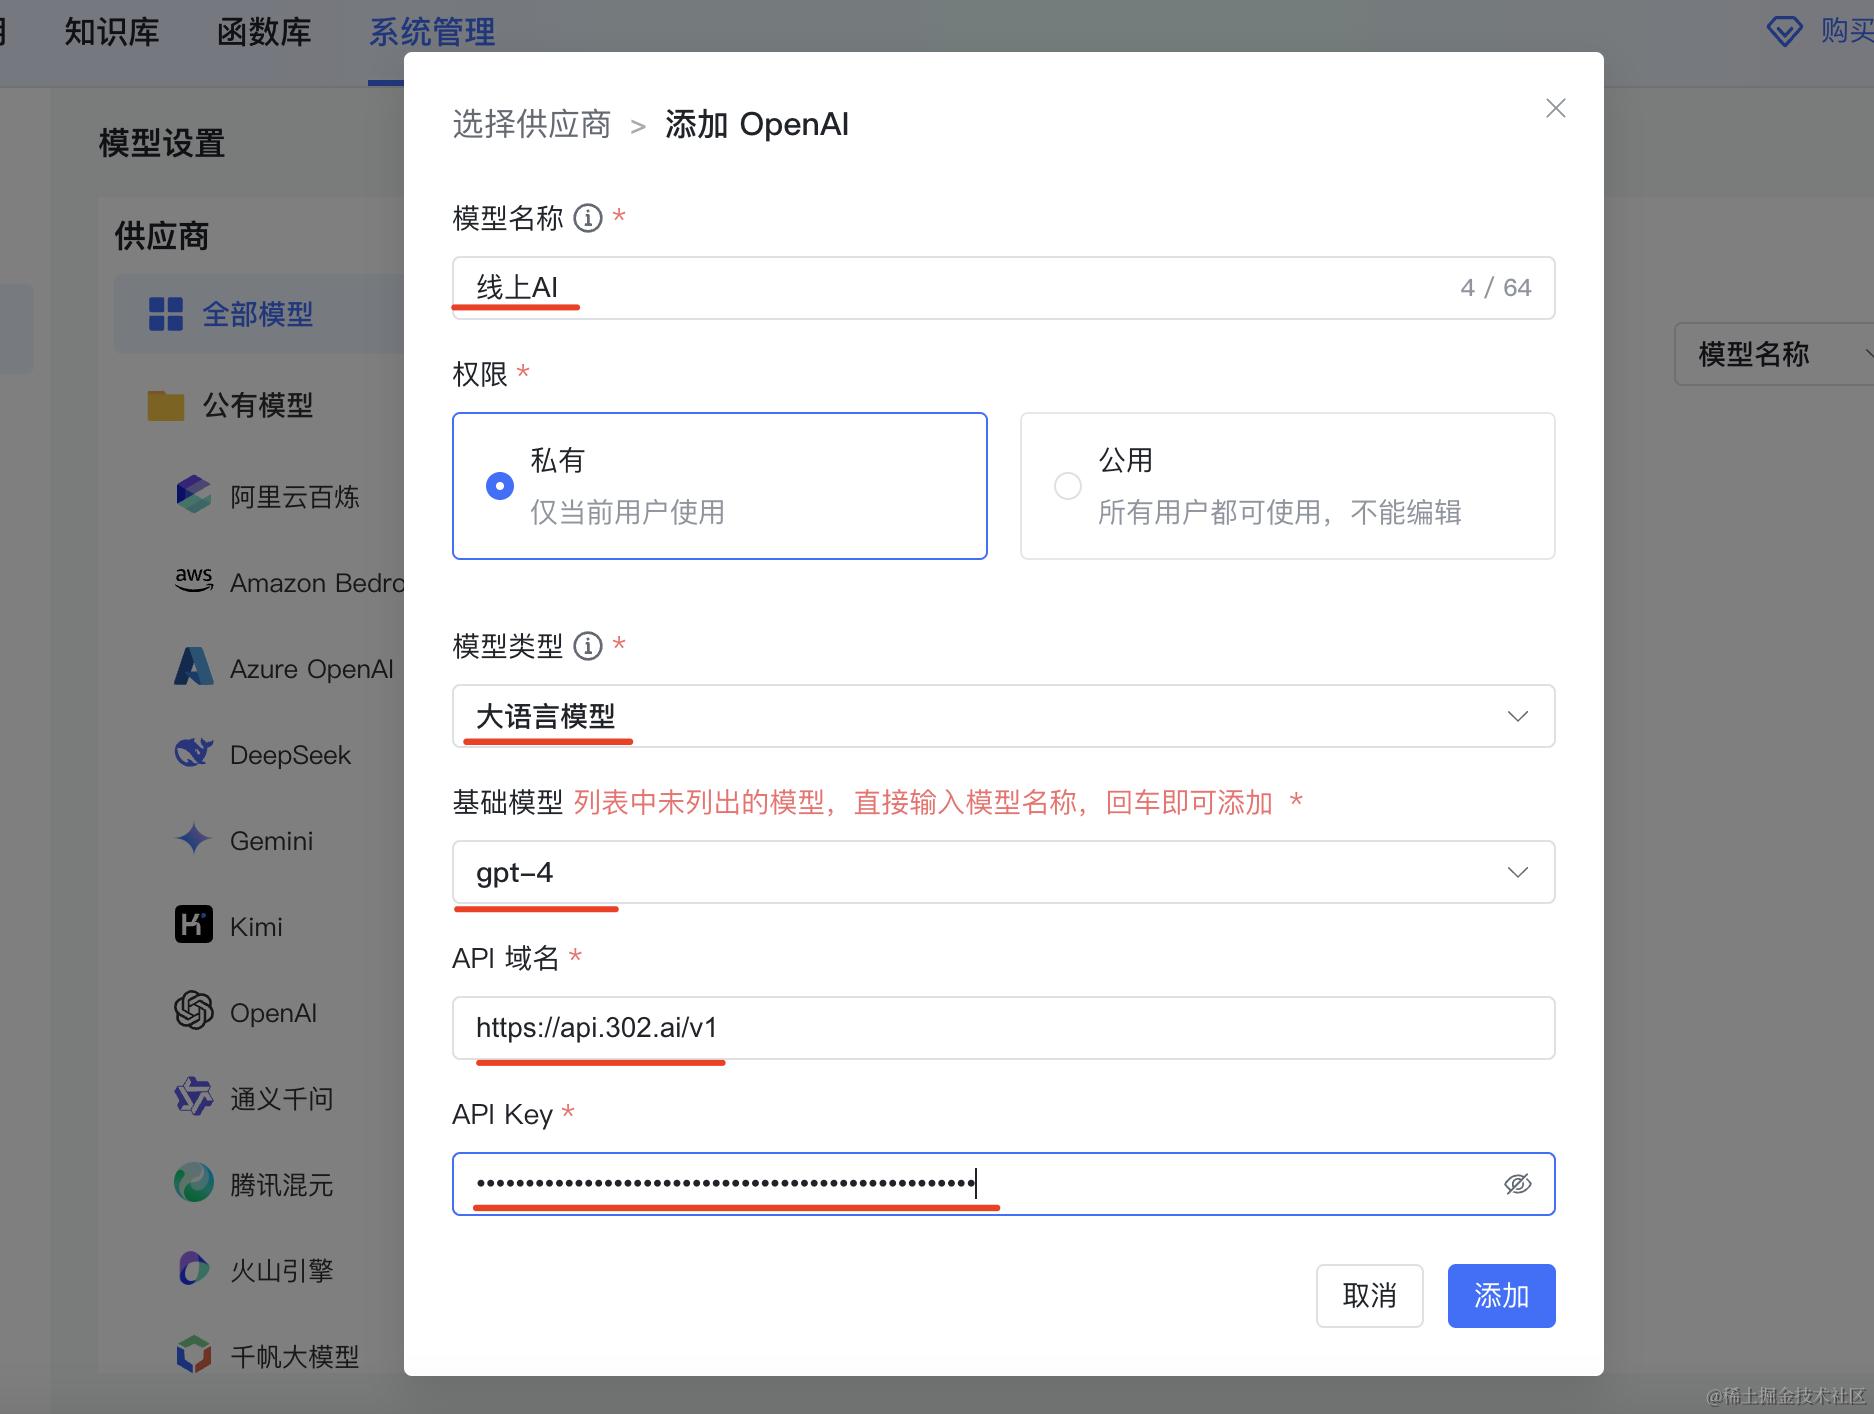Click the info icon next to 模型名称
1874x1414 pixels.
(588, 218)
